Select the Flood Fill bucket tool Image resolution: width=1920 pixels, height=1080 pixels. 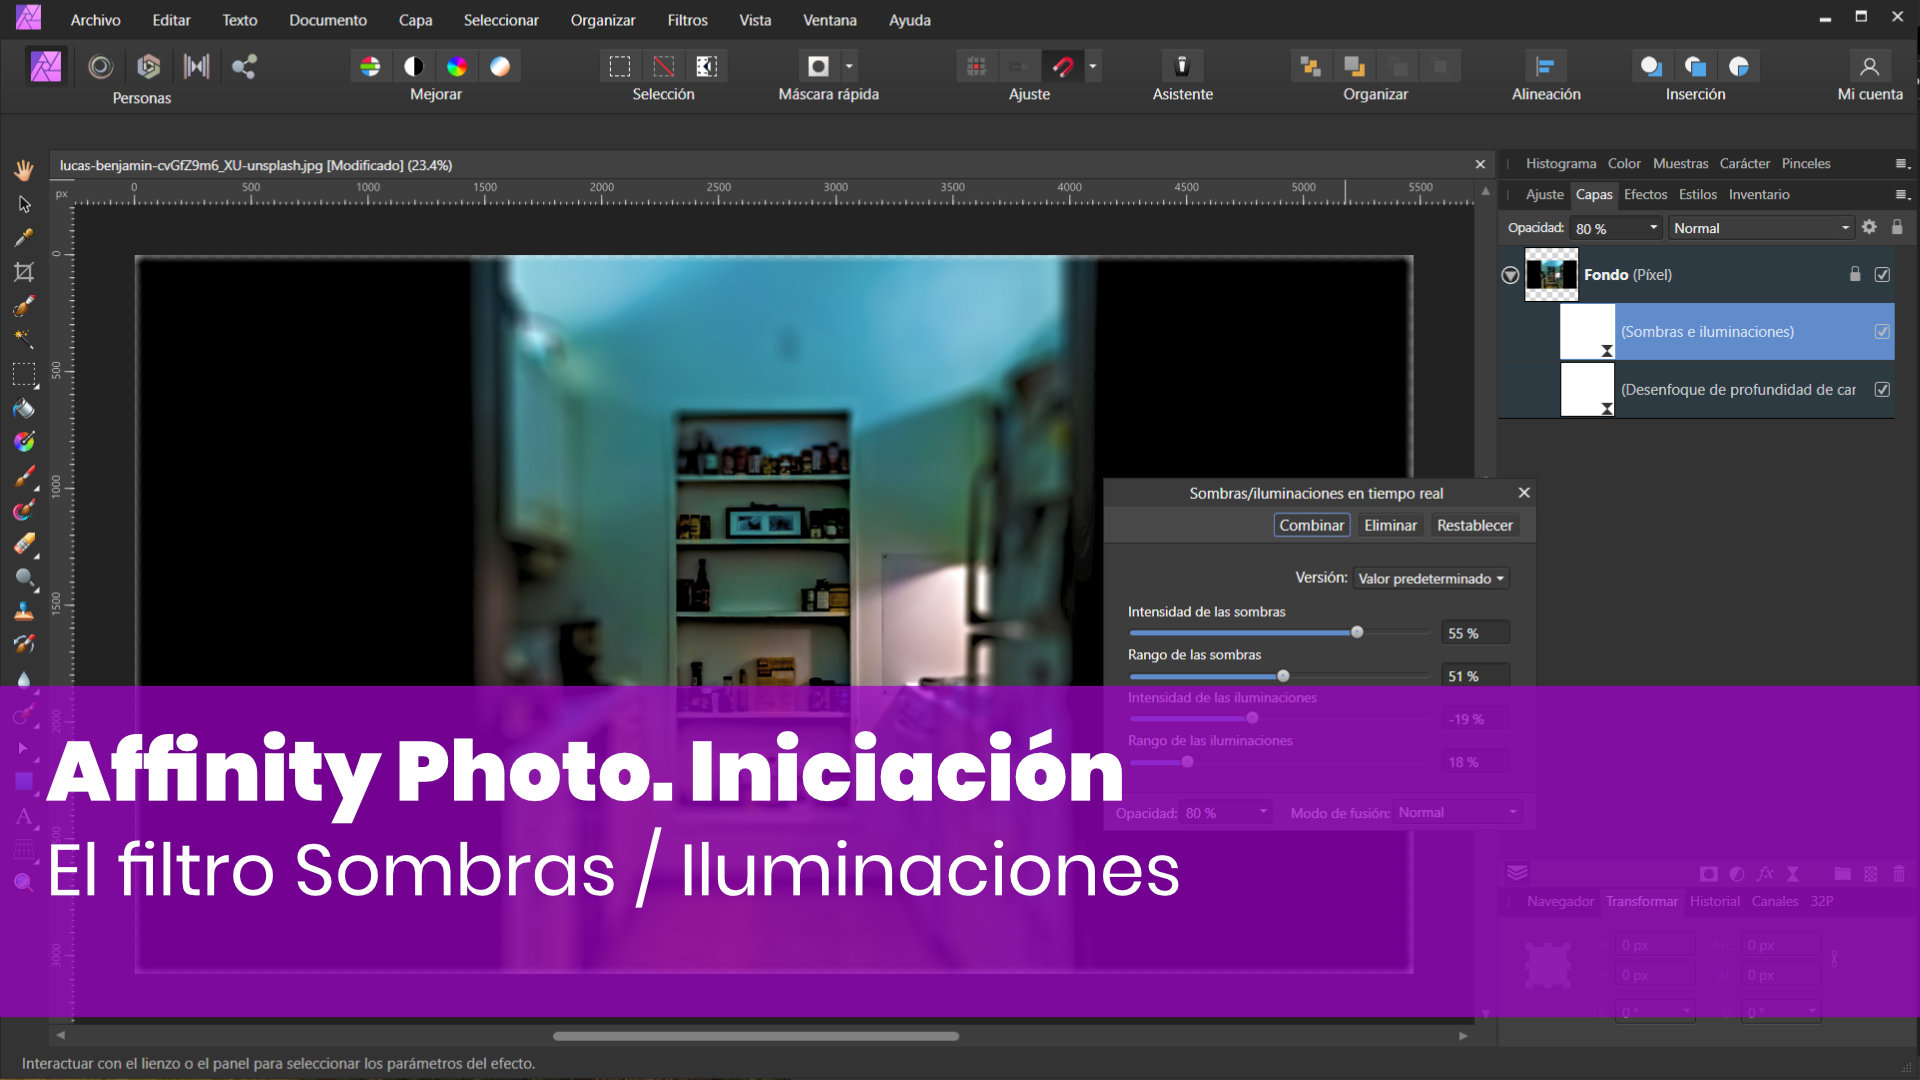point(24,408)
